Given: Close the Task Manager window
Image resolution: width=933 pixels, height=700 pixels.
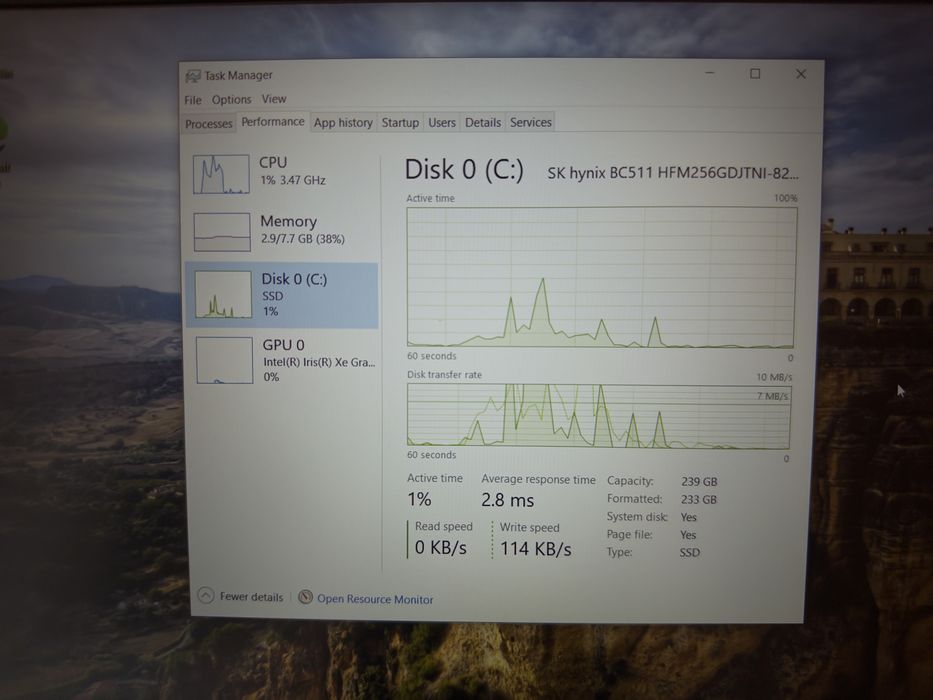Looking at the screenshot, I should pos(801,73).
